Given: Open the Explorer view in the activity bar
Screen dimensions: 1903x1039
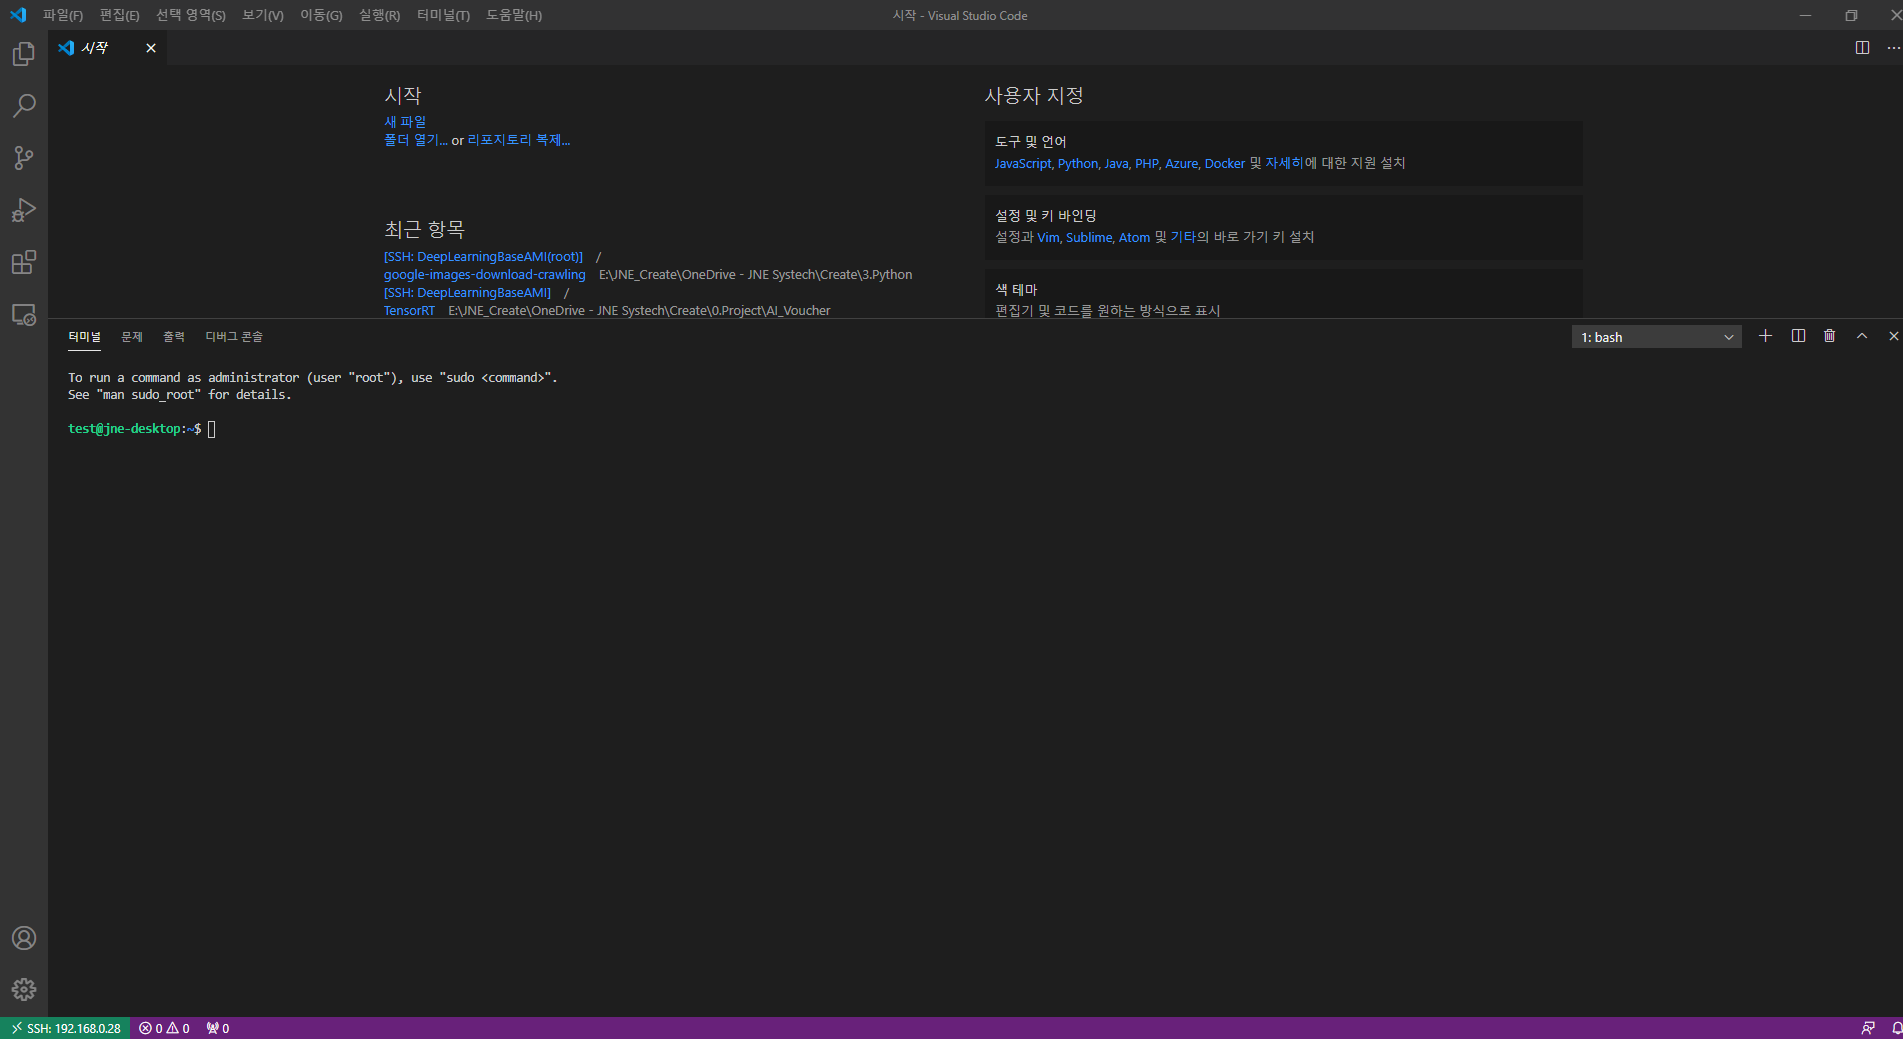Looking at the screenshot, I should [x=24, y=54].
